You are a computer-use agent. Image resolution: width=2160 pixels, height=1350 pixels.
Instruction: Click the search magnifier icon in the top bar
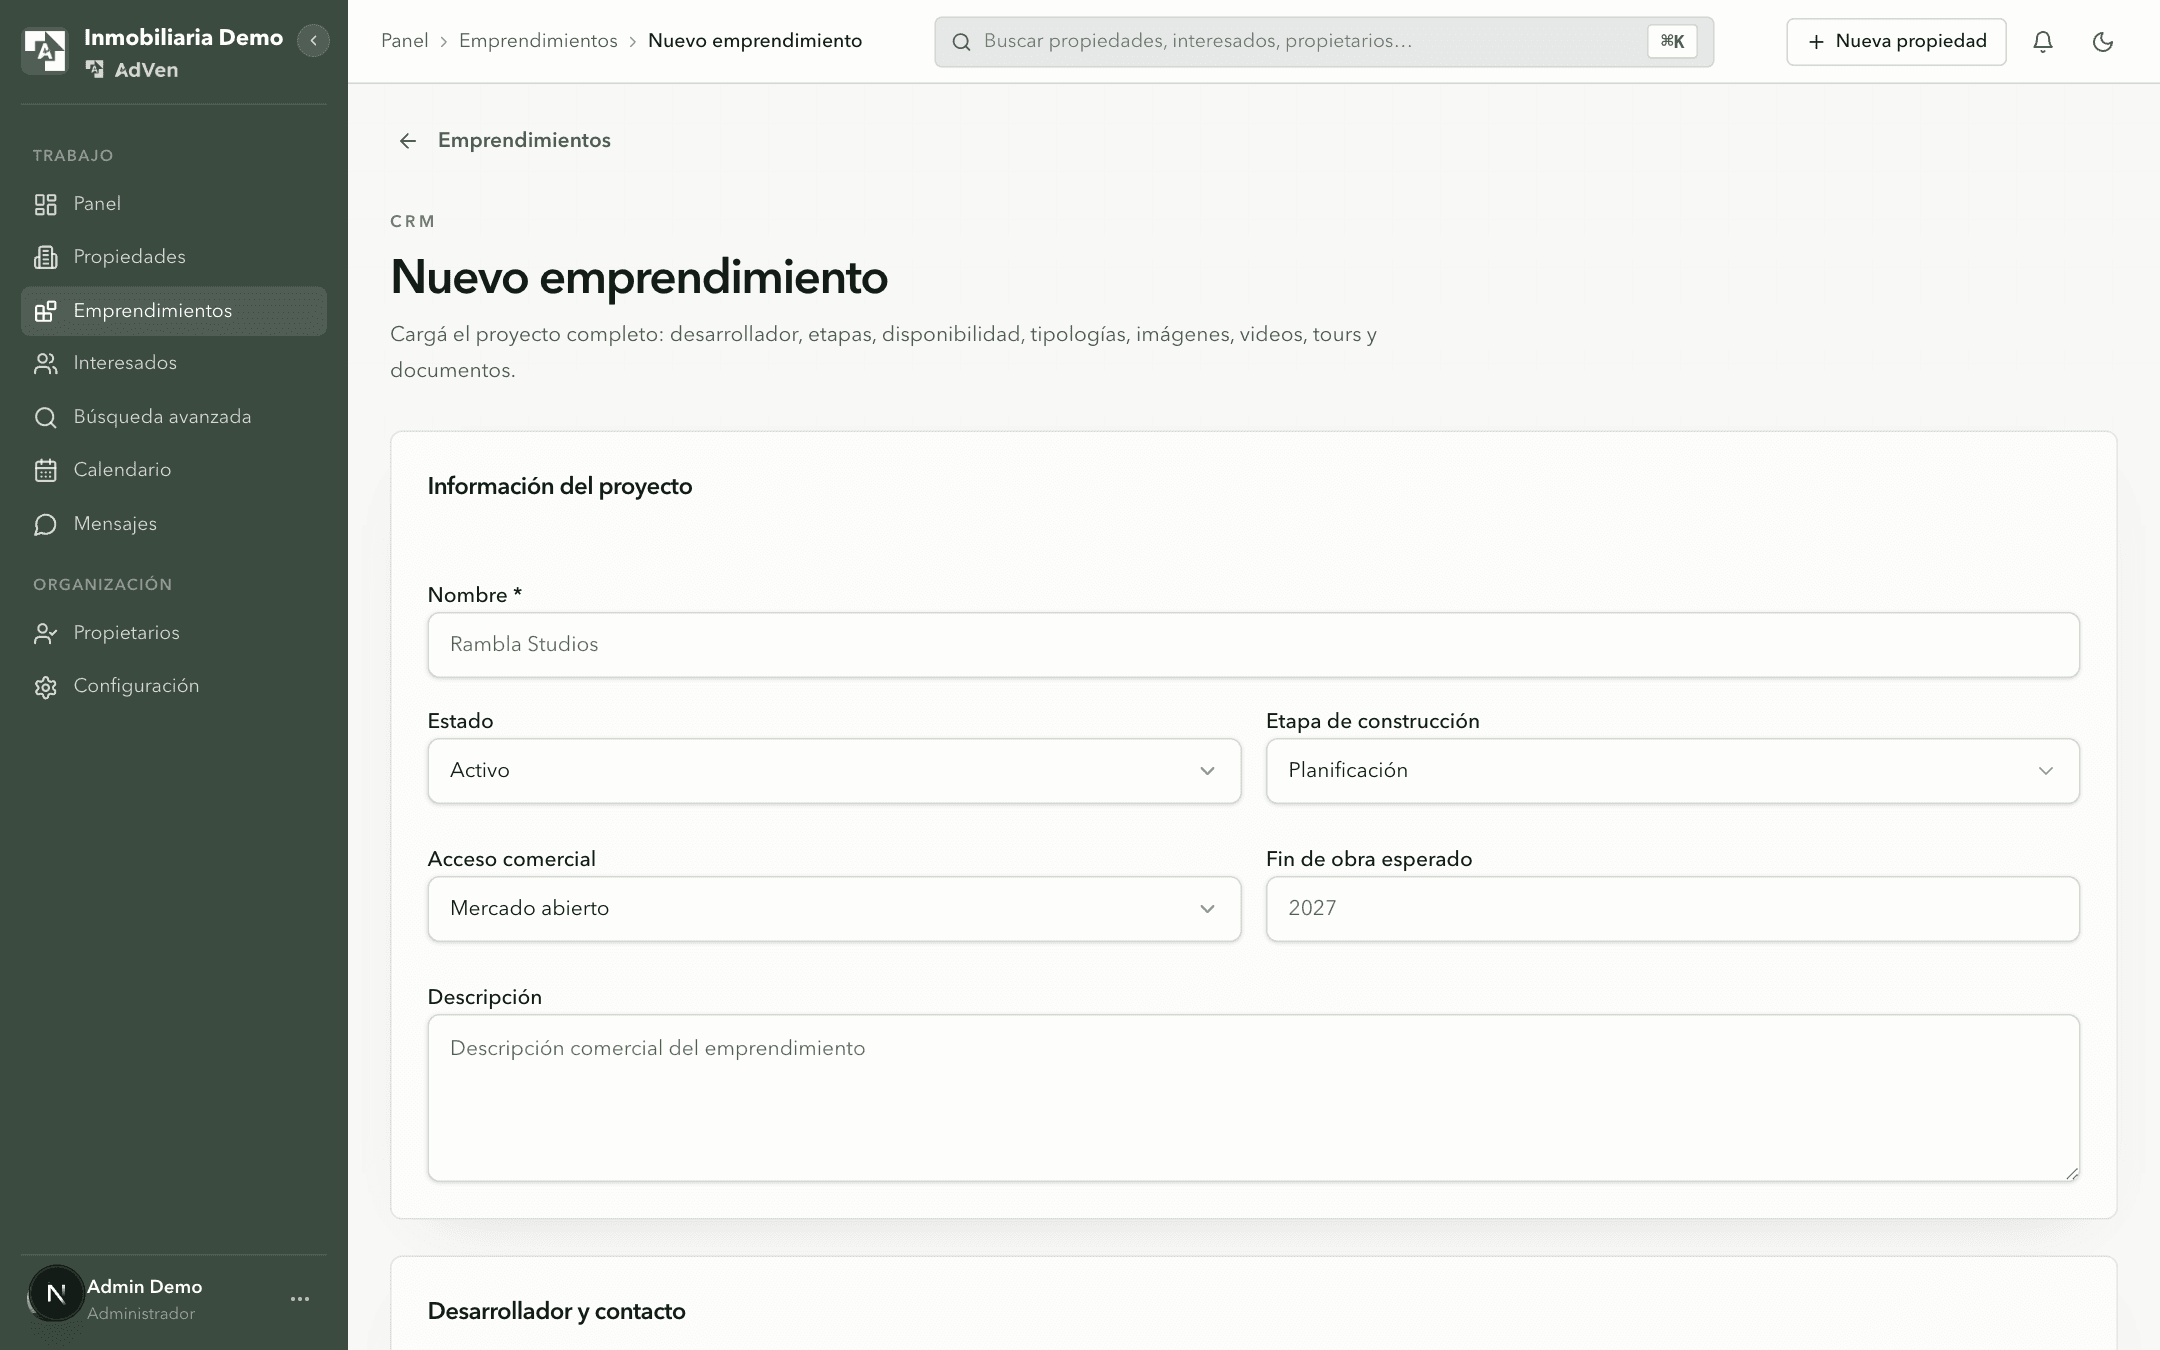coord(961,42)
